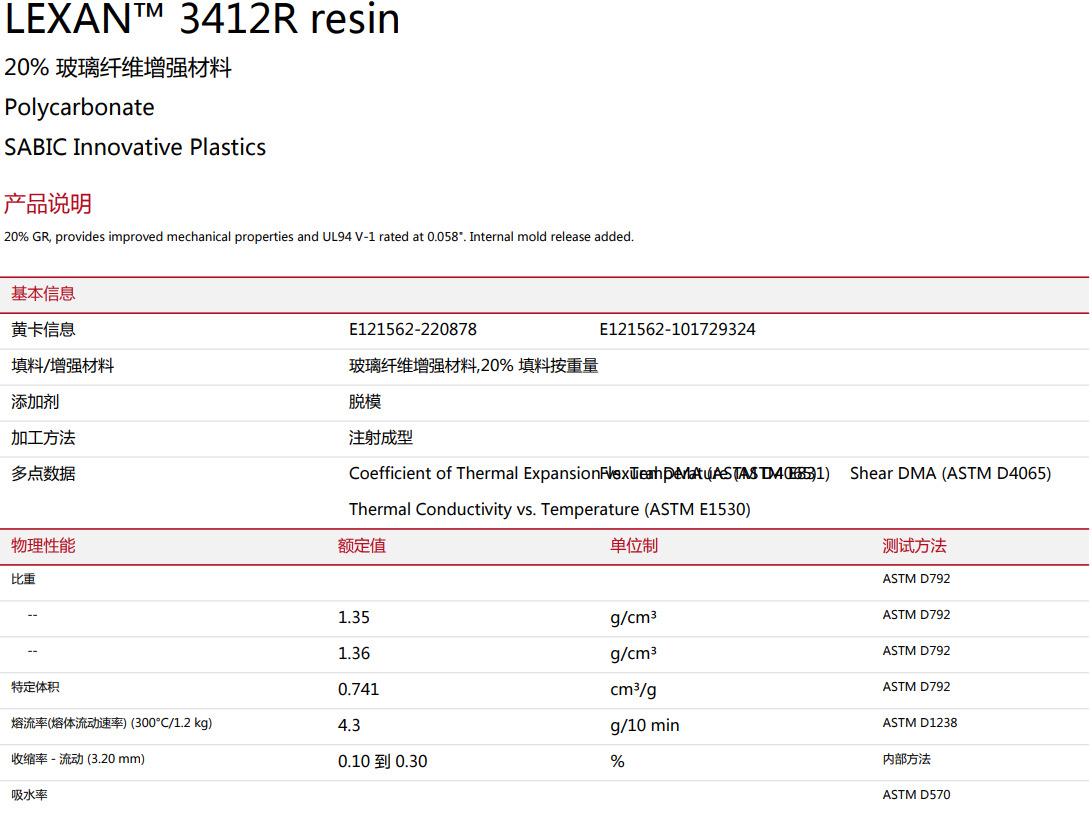Viewport: 1092px width, 816px height.
Task: Click Shear DMA (ASTM D4065) entry
Action: (950, 474)
